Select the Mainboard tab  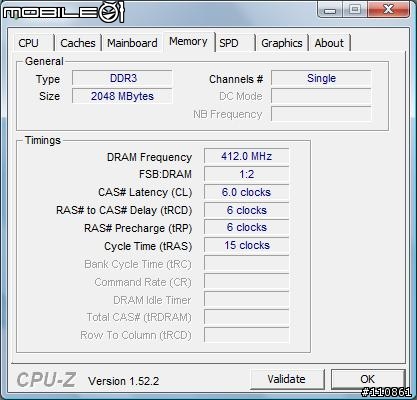tap(132, 43)
